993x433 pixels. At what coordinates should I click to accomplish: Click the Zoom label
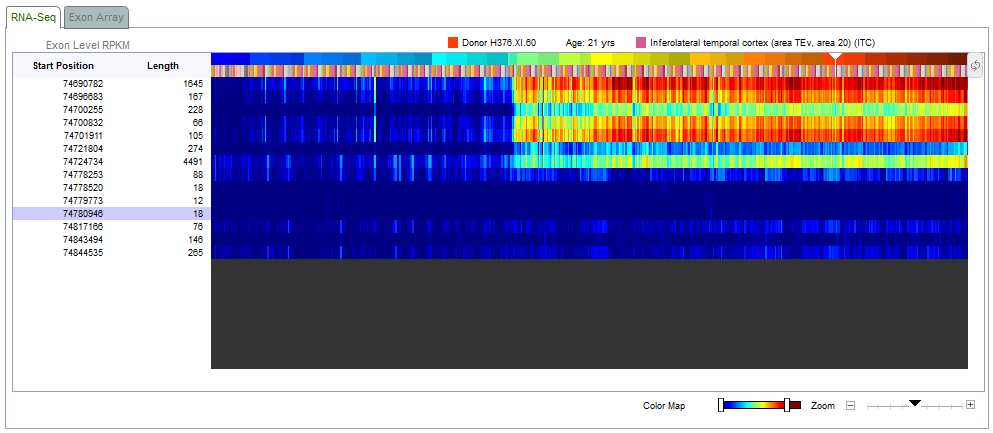click(x=823, y=406)
